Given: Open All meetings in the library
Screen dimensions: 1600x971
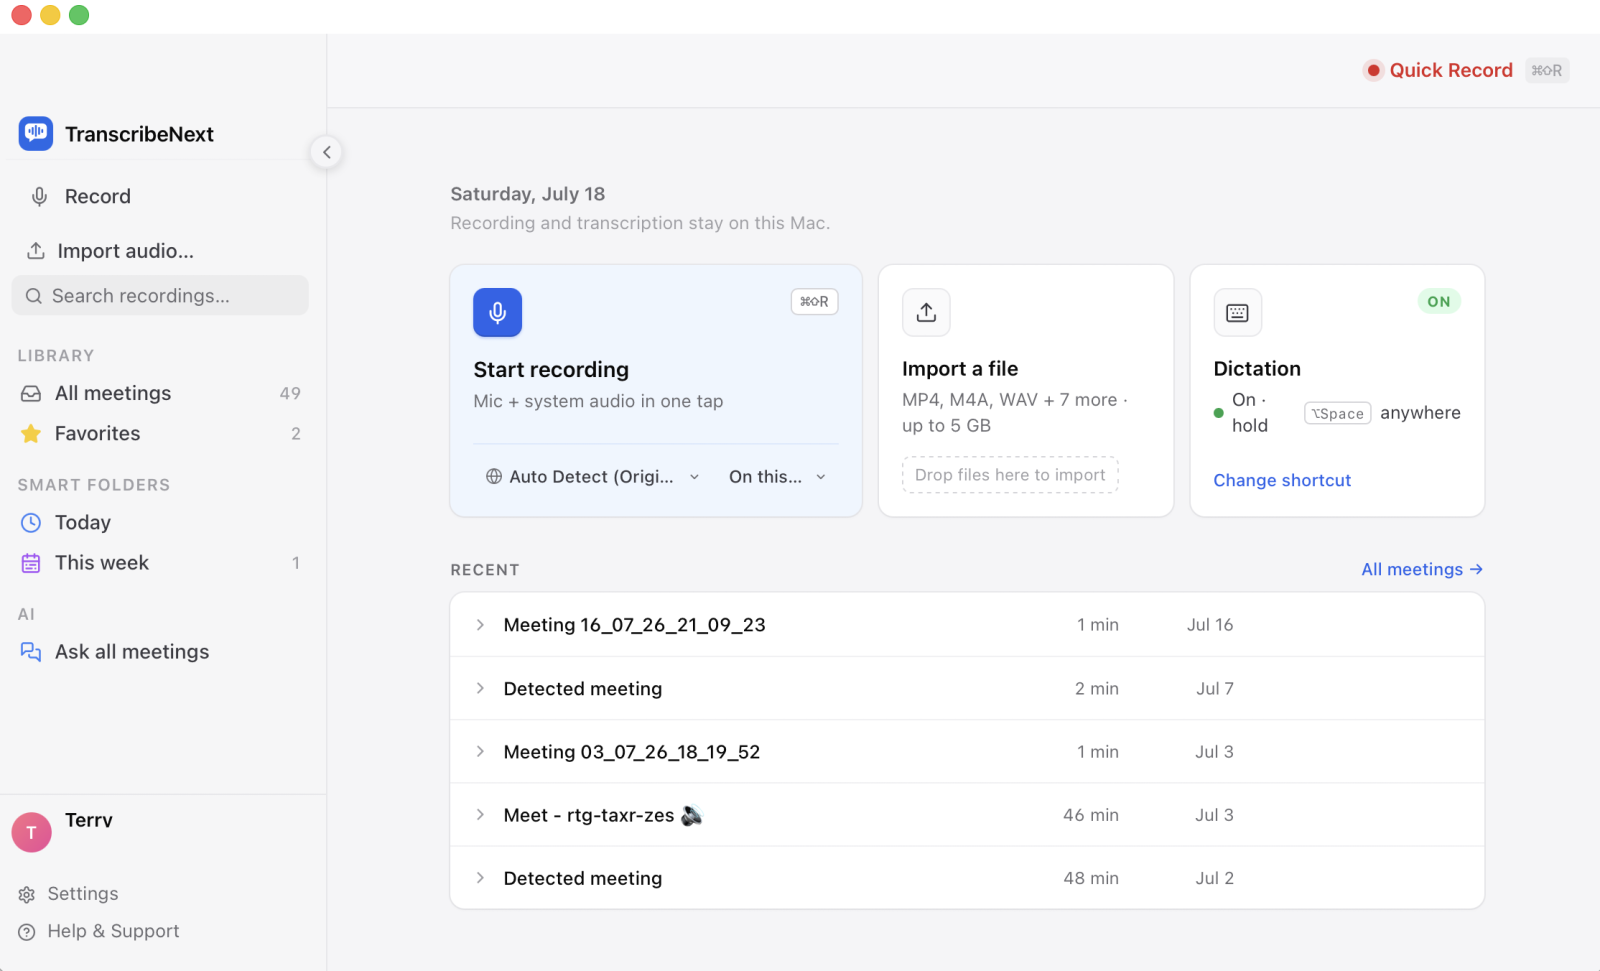Looking at the screenshot, I should pyautogui.click(x=160, y=394).
